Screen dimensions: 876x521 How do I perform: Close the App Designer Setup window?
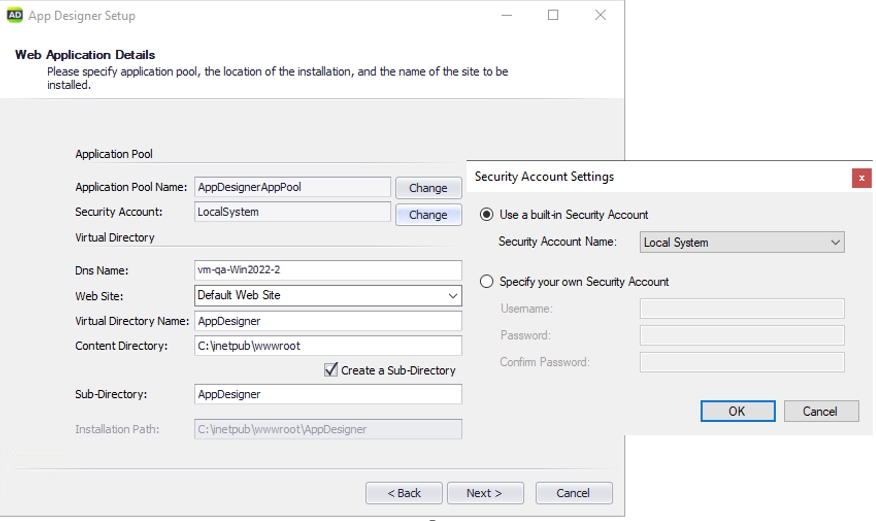click(x=601, y=15)
